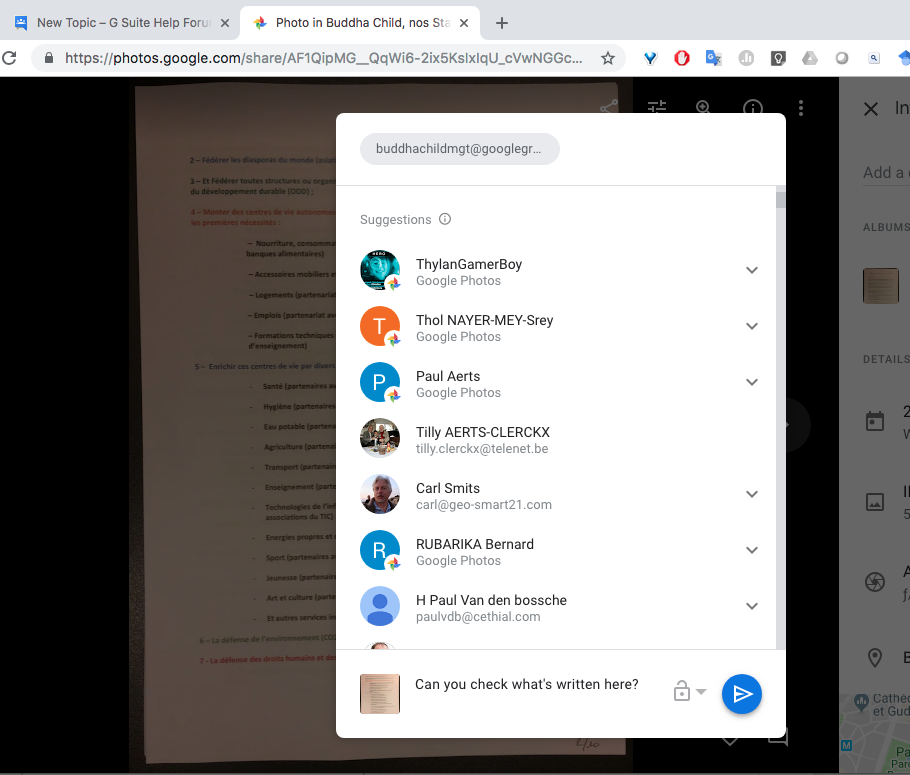Choose Tilly AERTS-CLERCKX as recipient
This screenshot has width=910, height=775.
point(556,438)
